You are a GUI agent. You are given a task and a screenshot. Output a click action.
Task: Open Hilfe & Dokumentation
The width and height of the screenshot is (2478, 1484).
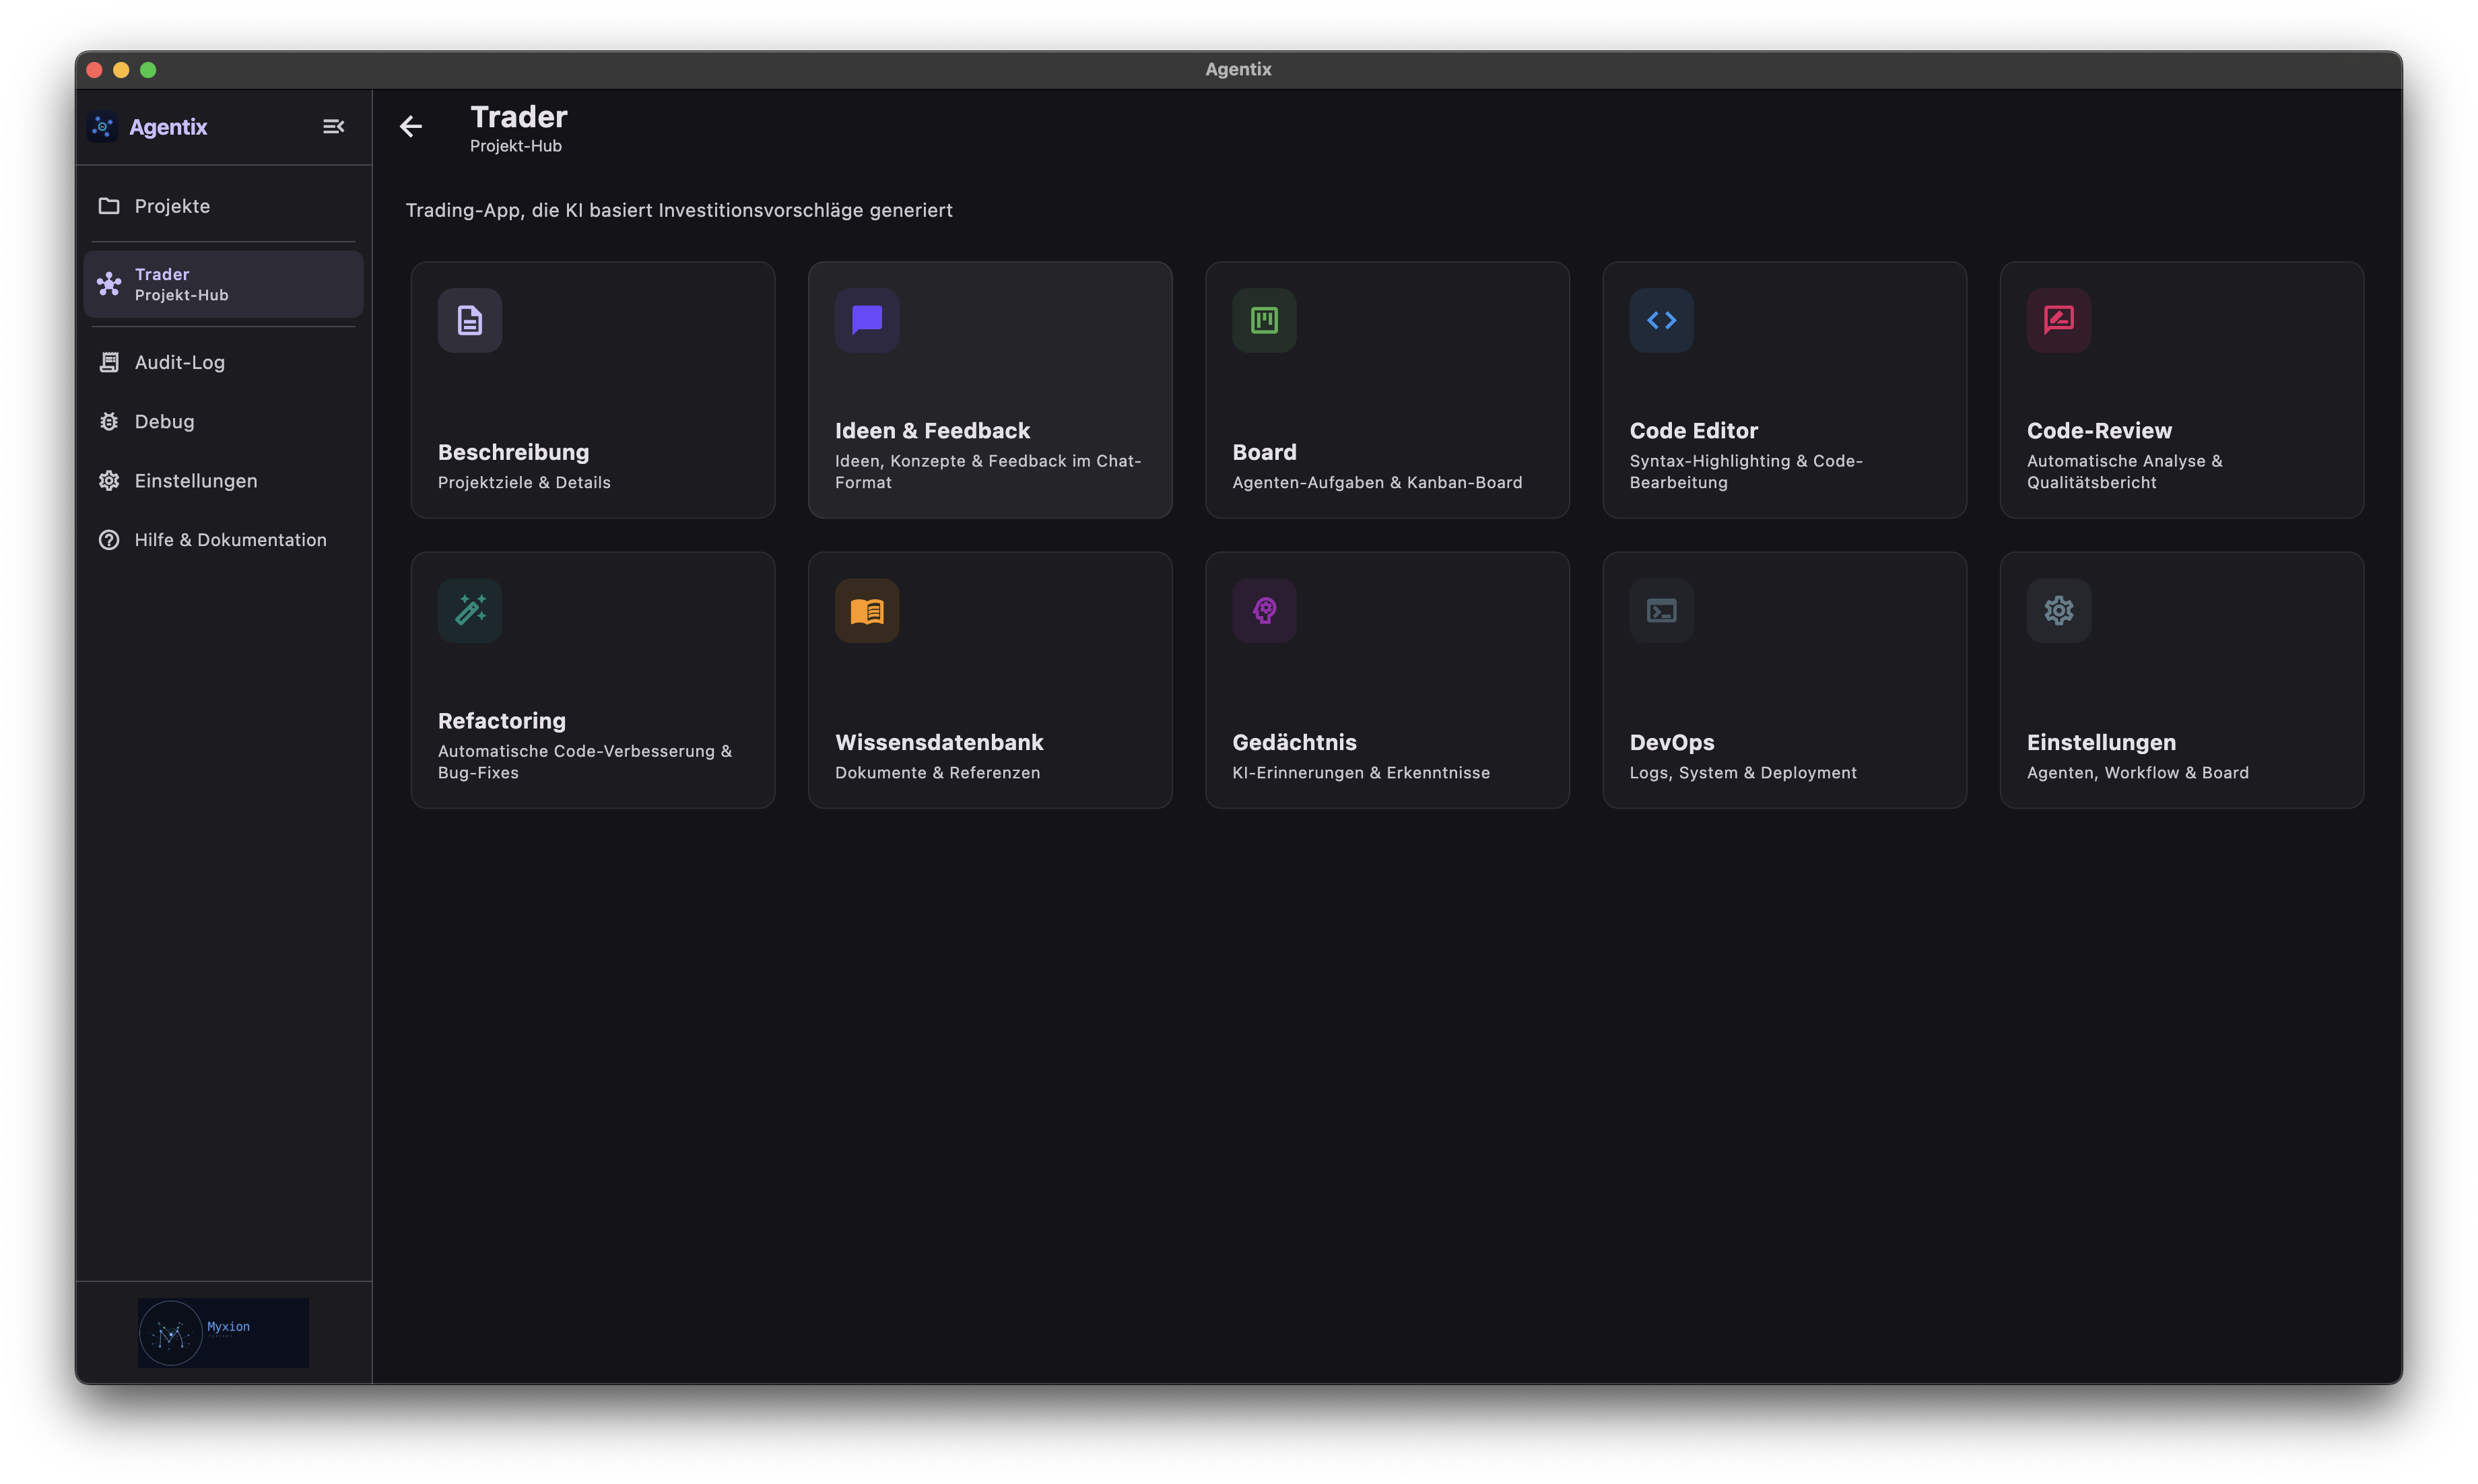223,540
